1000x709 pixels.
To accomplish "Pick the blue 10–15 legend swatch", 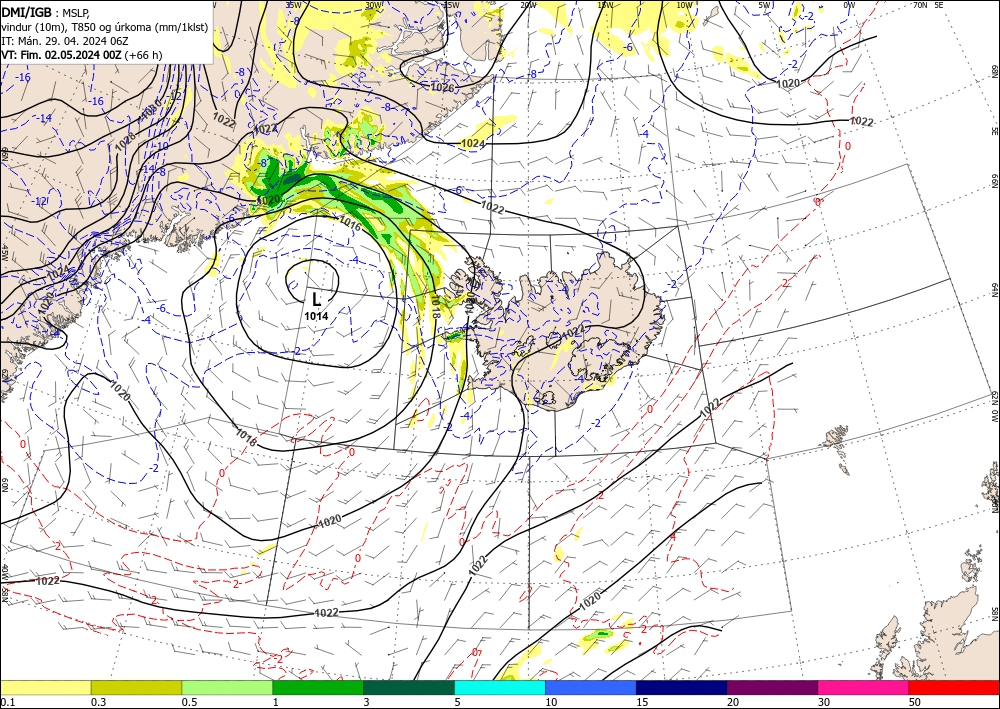I will (591, 687).
